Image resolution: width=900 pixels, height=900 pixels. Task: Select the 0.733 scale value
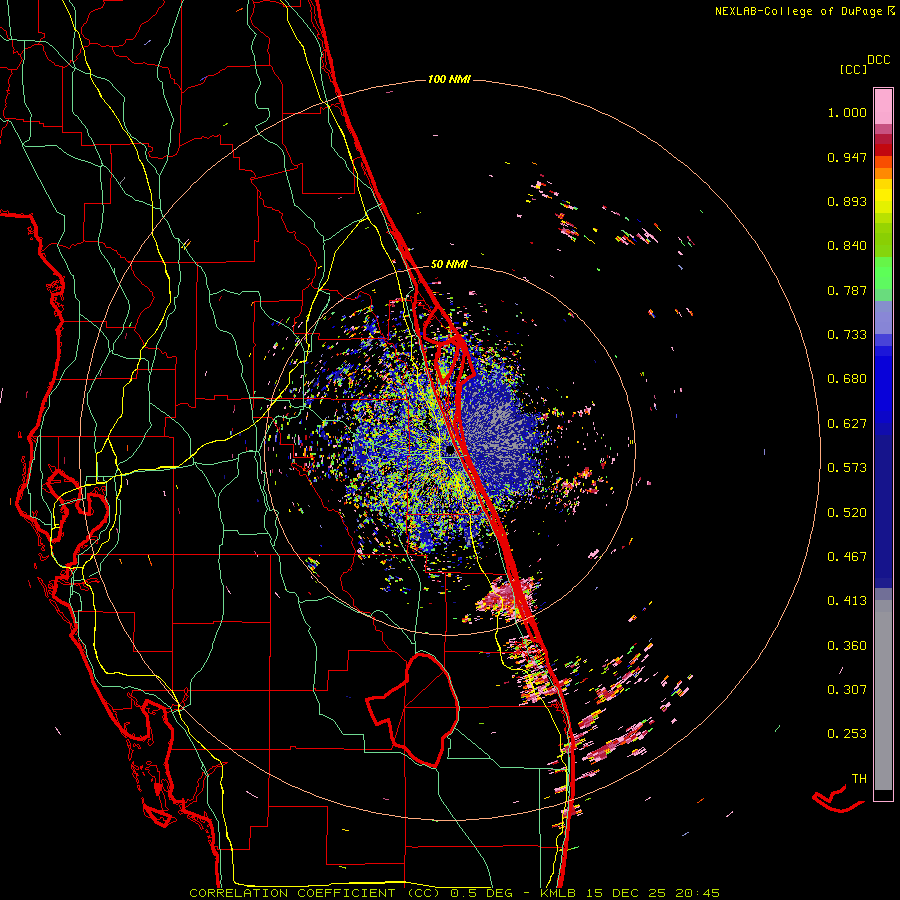coord(847,335)
